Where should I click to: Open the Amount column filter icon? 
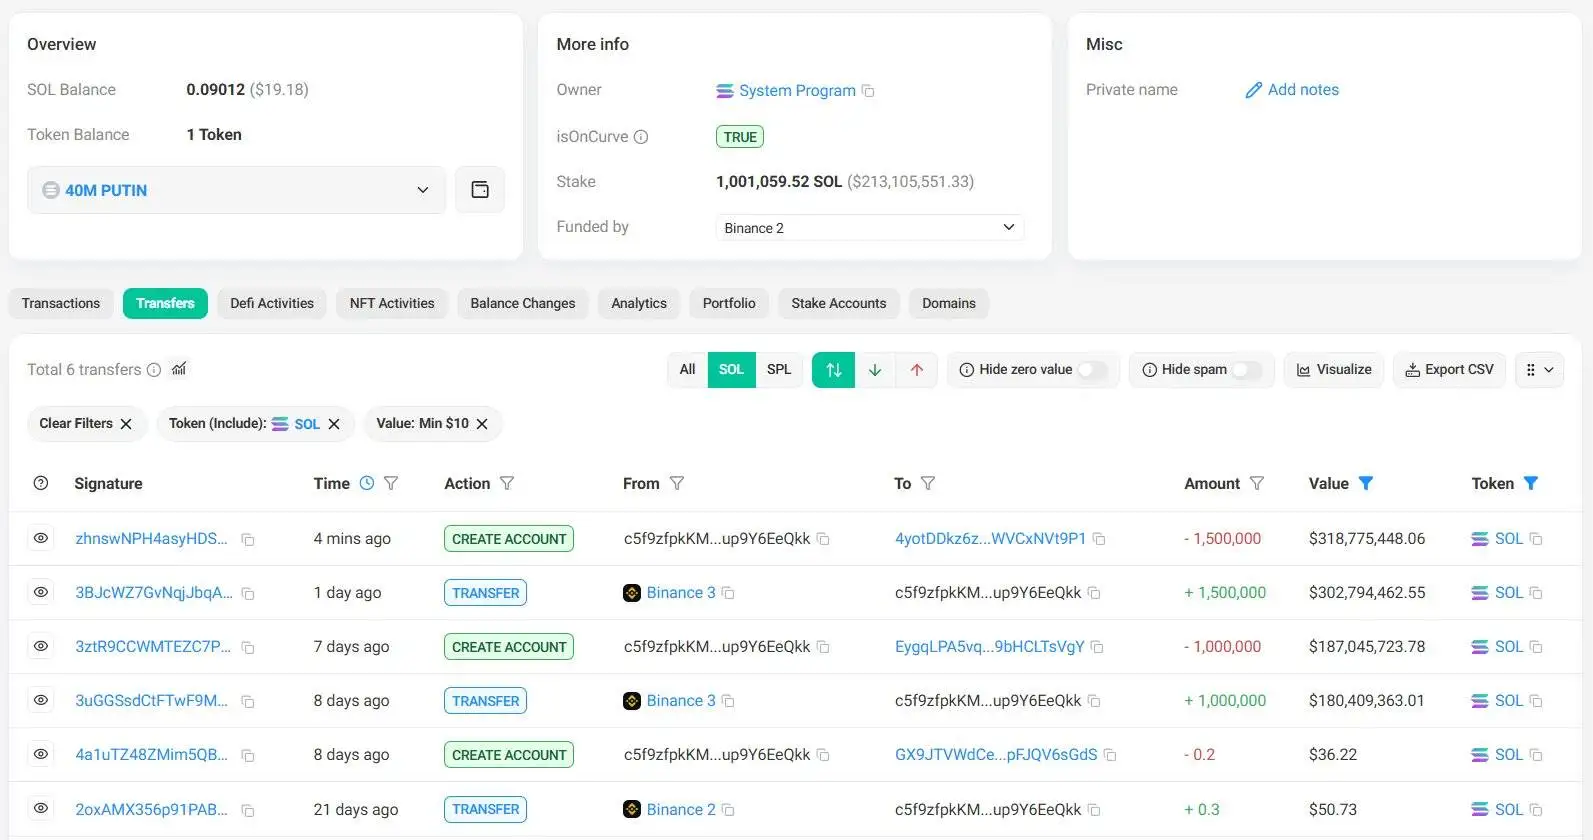point(1257,483)
